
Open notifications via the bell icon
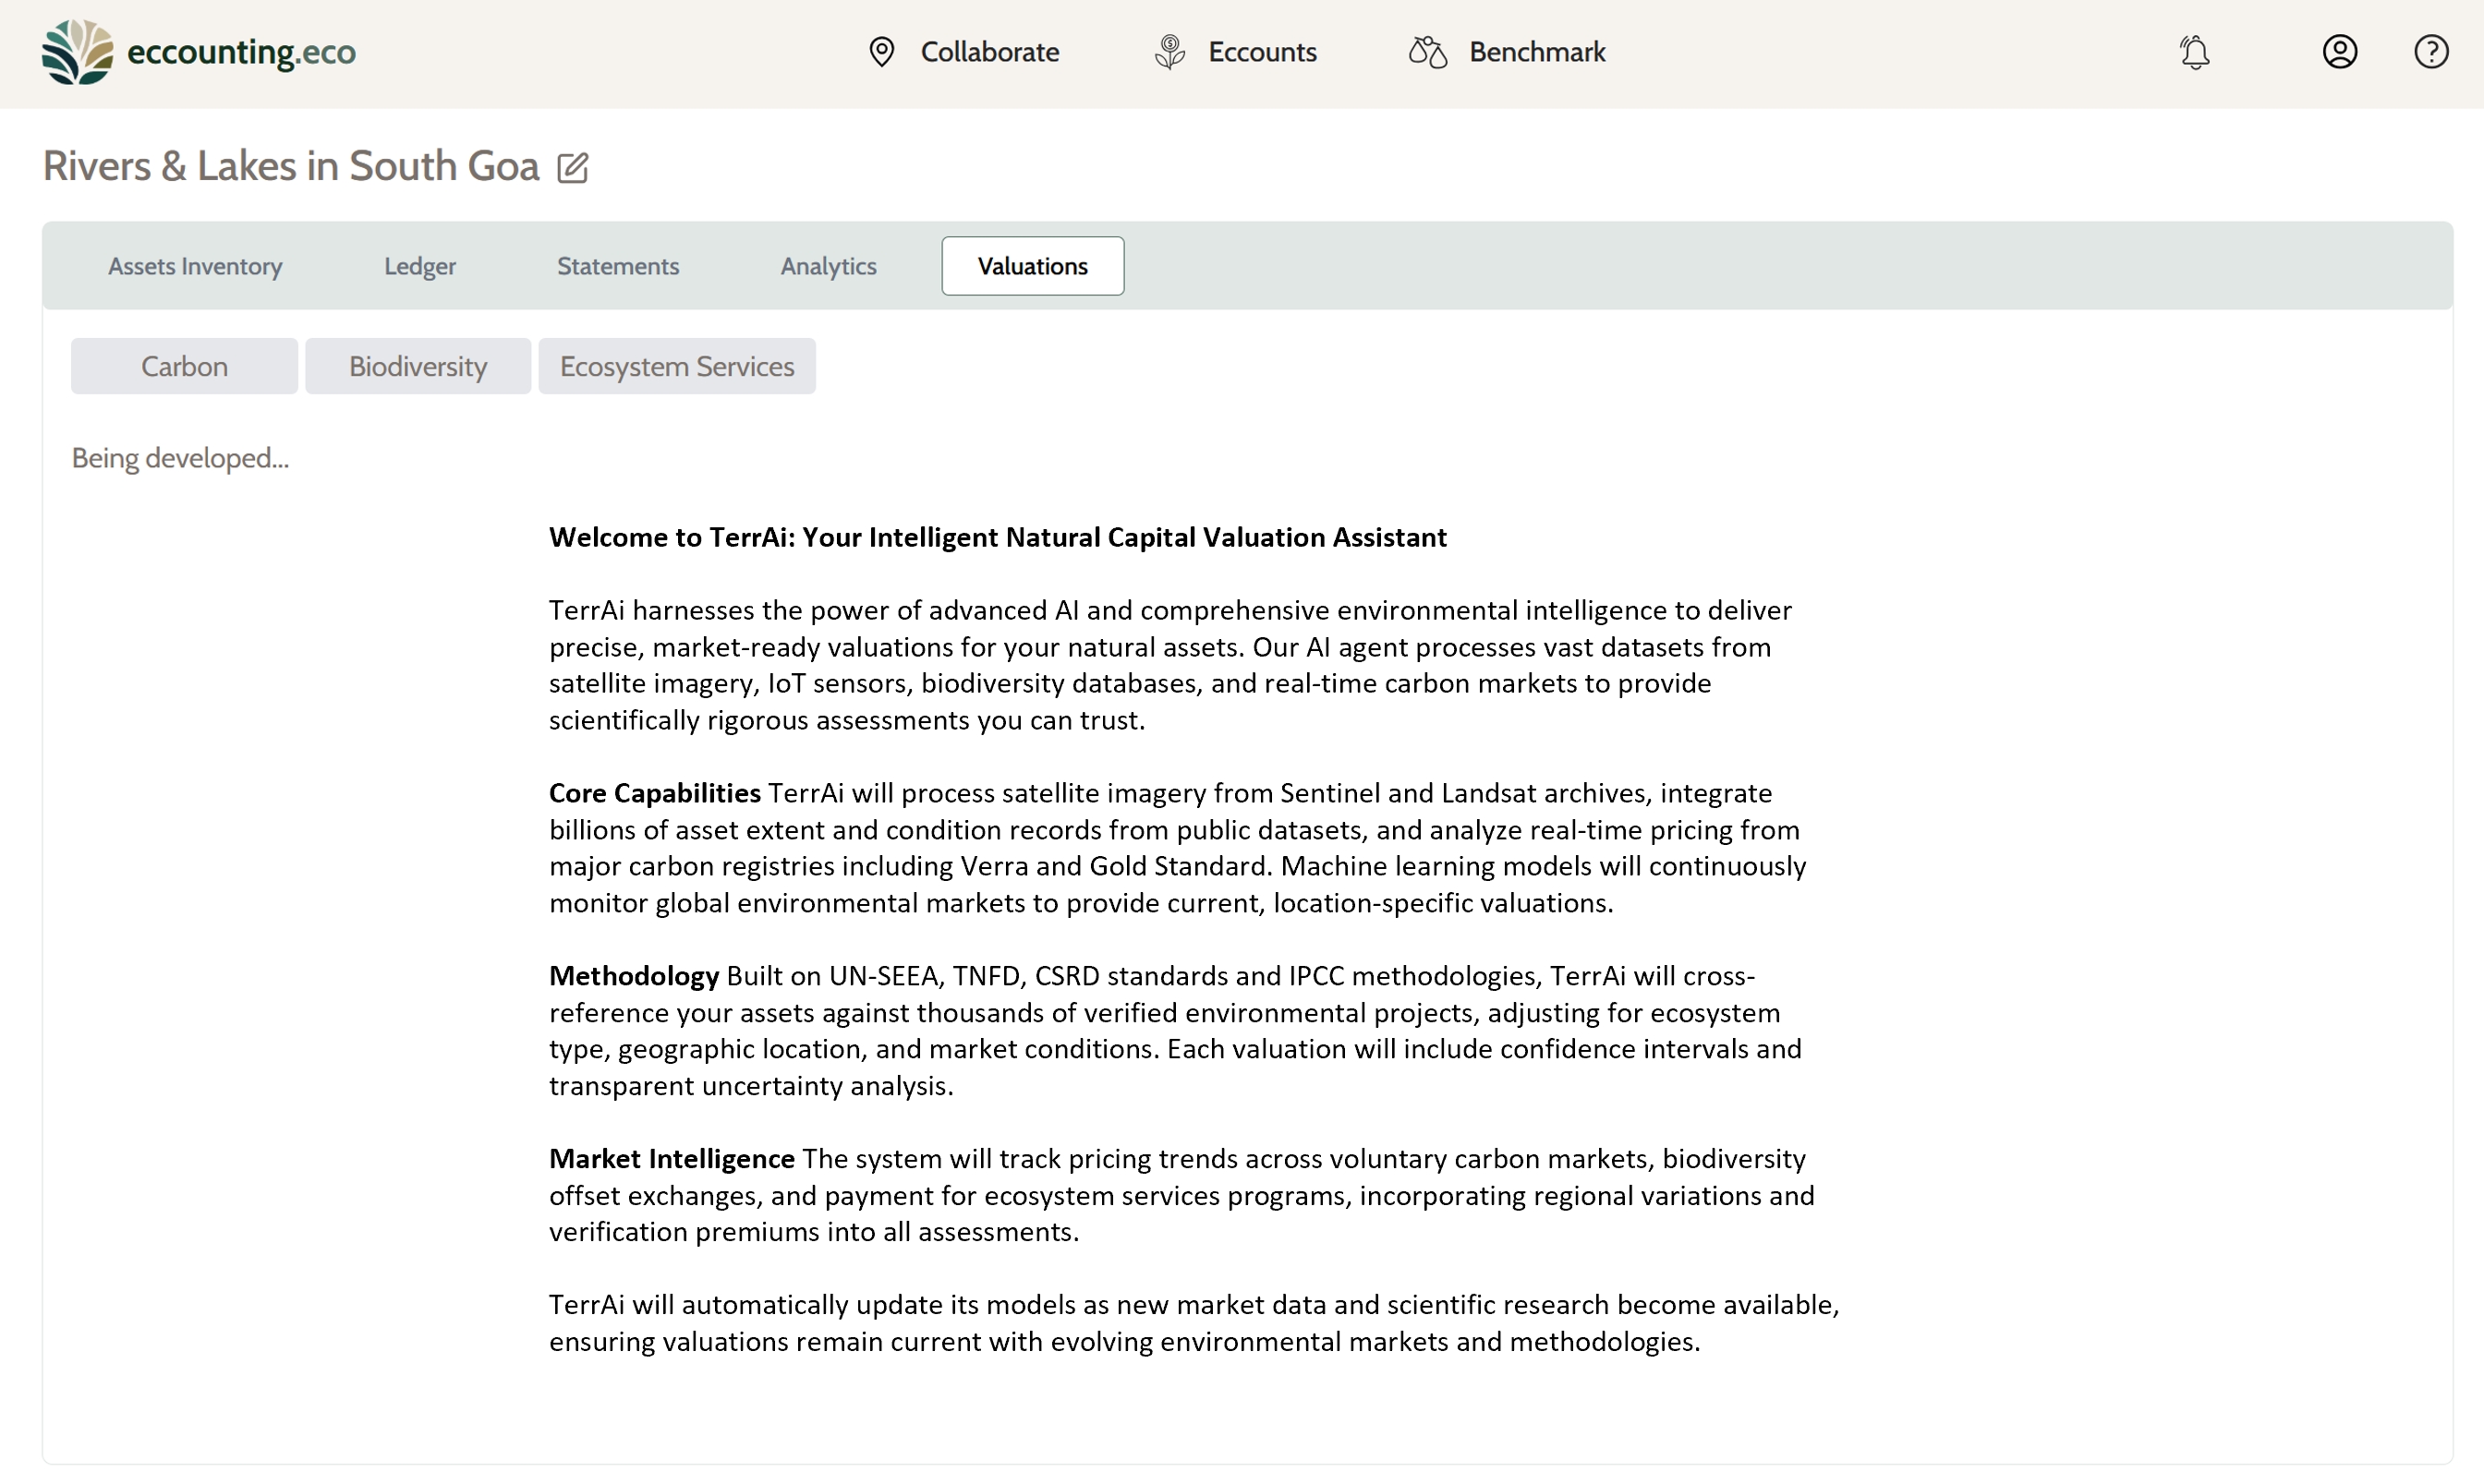(2194, 52)
